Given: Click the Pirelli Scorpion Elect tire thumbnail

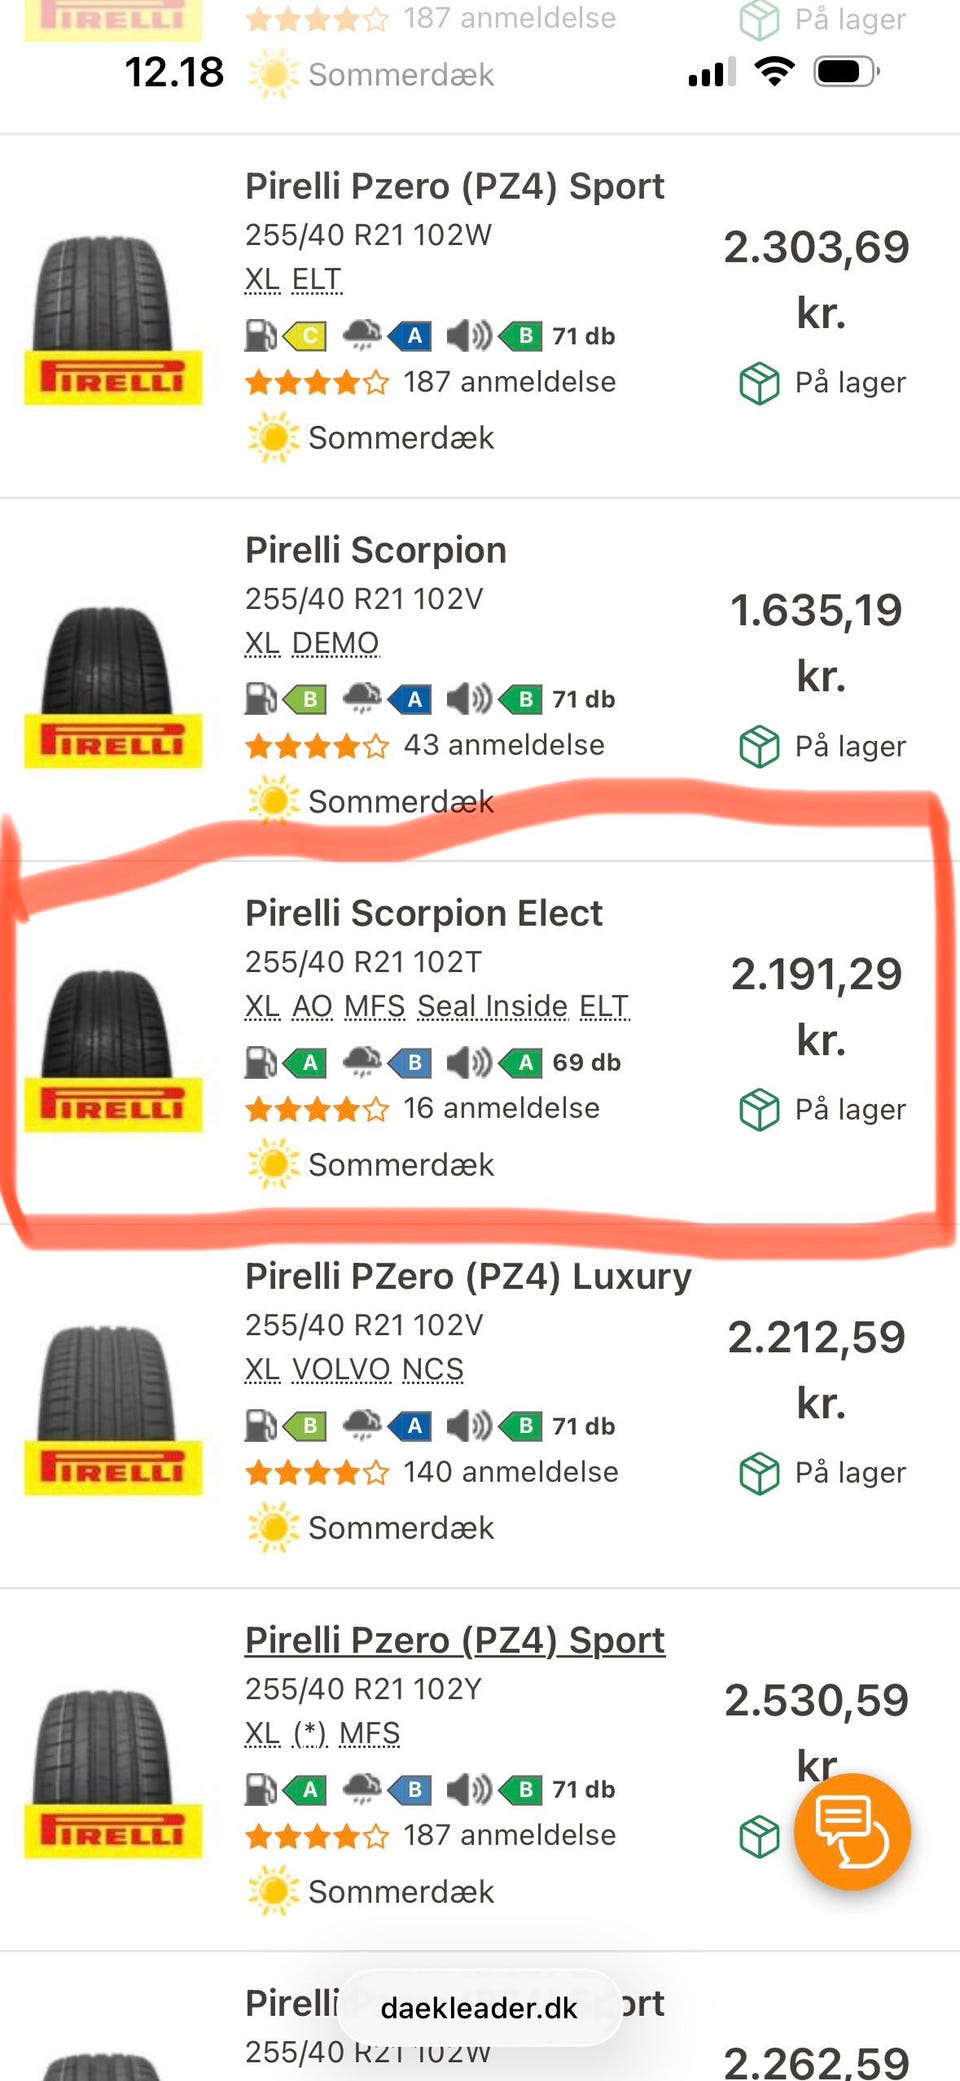Looking at the screenshot, I should click(x=112, y=1050).
